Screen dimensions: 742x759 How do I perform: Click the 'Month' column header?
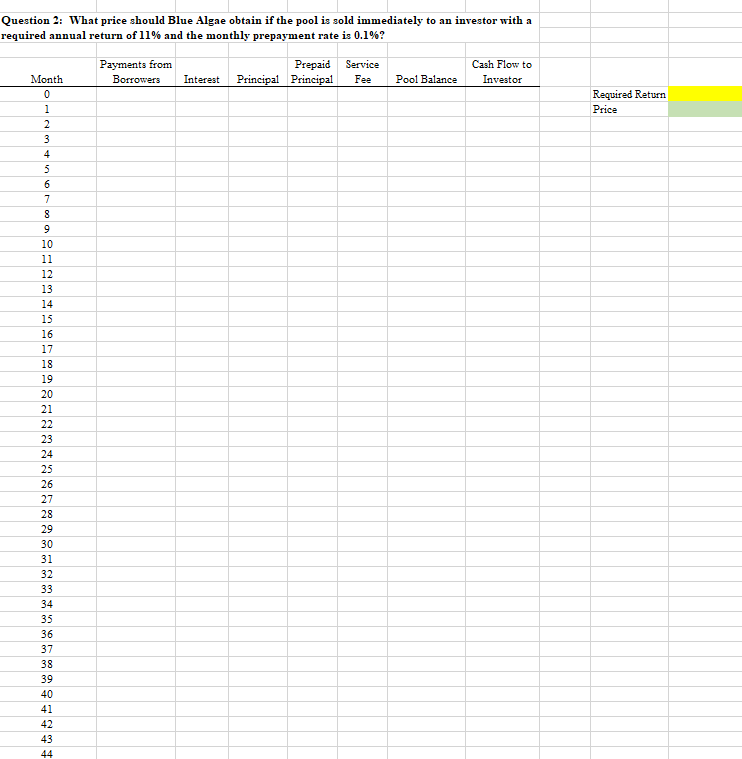[47, 79]
